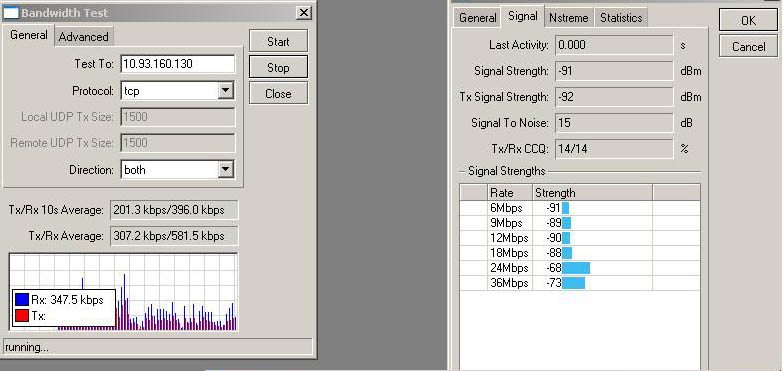The width and height of the screenshot is (783, 371).
Task: Click the -73 strength bar for 36Mbps
Action: [573, 283]
